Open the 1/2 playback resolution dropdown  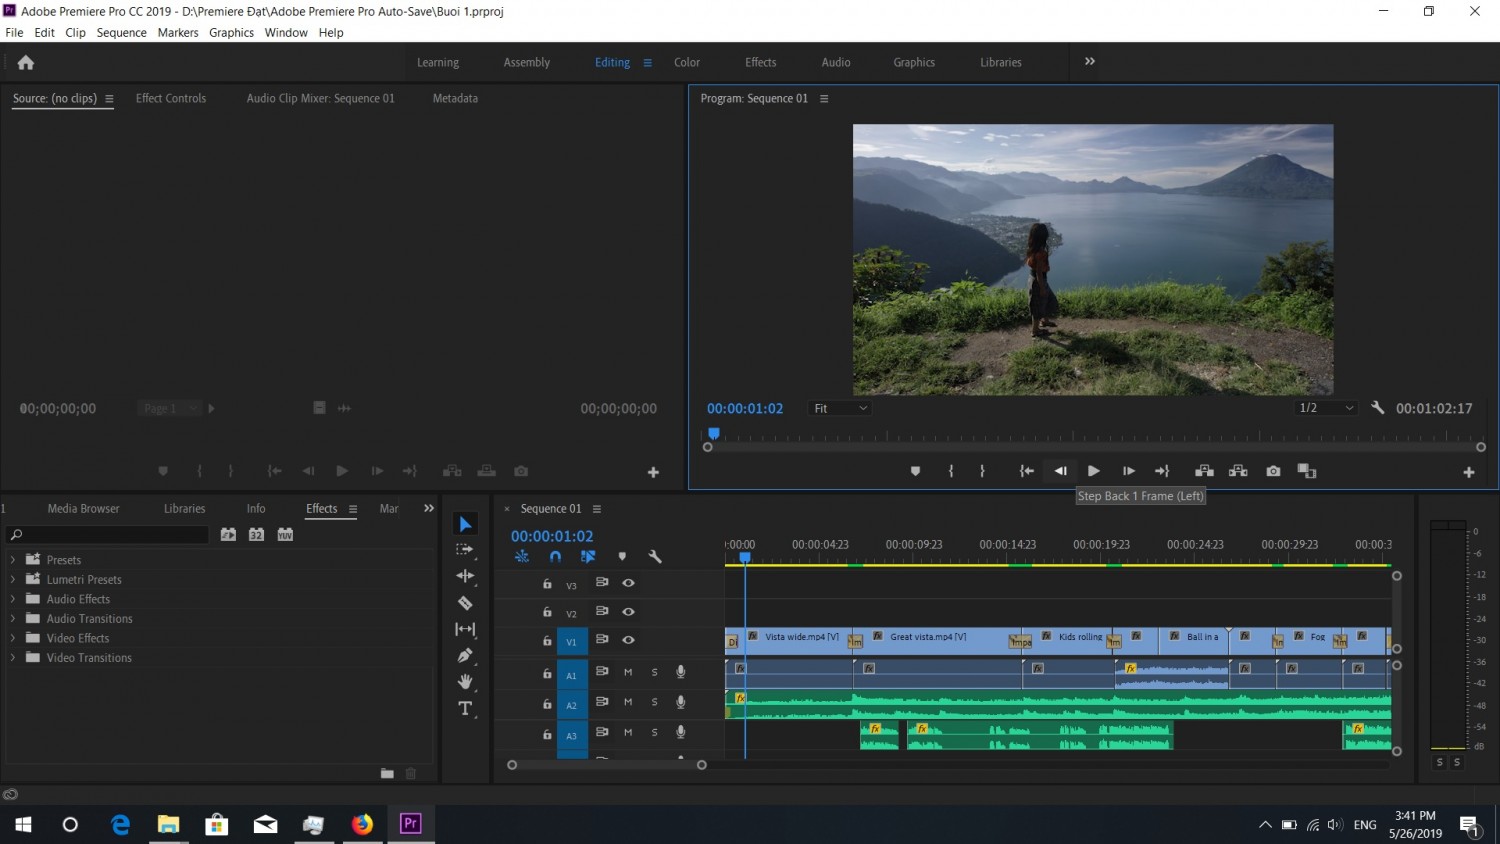(1325, 408)
